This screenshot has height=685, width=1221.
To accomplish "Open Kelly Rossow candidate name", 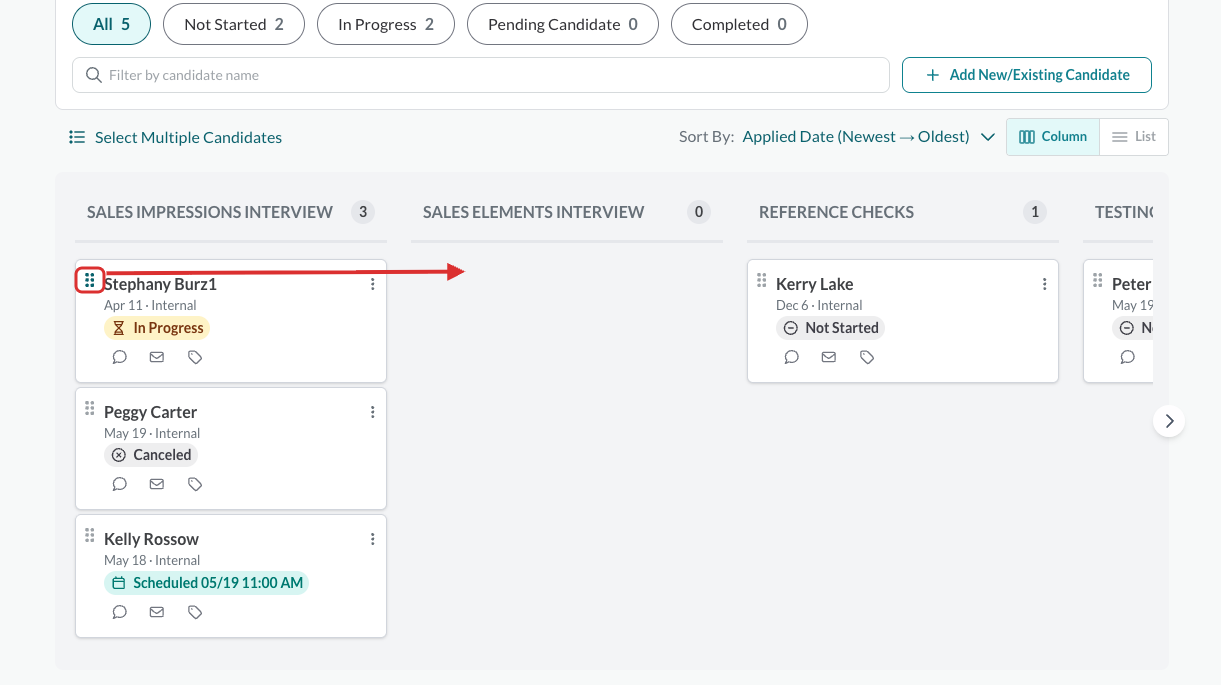I will [151, 539].
